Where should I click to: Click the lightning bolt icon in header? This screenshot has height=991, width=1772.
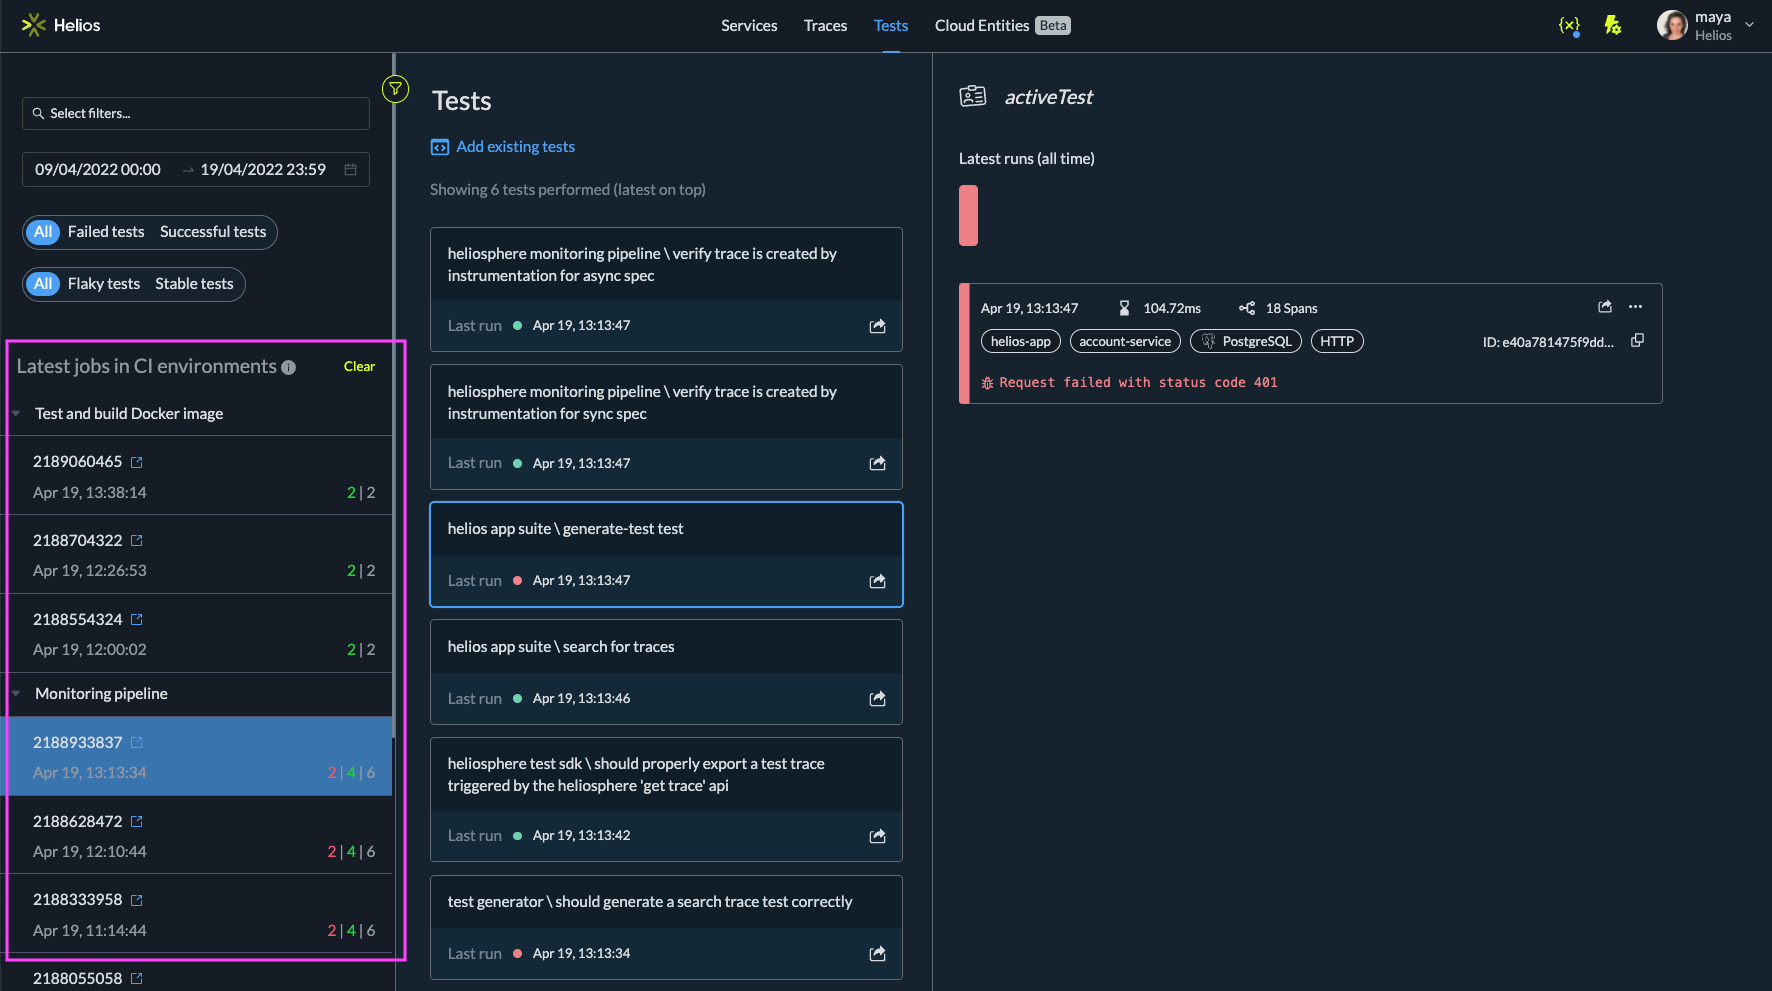1612,25
